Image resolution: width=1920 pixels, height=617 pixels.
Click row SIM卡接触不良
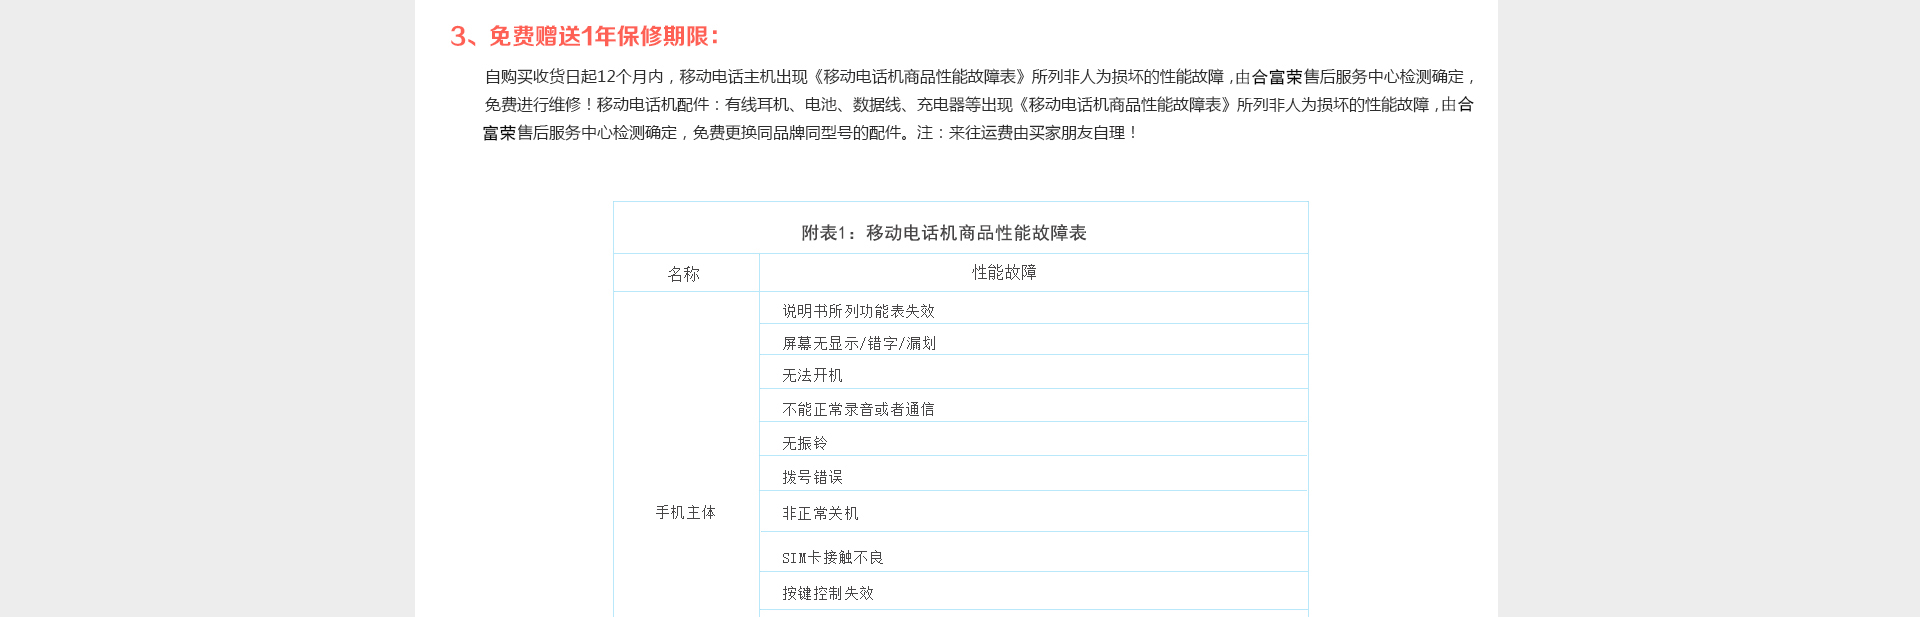click(1033, 553)
